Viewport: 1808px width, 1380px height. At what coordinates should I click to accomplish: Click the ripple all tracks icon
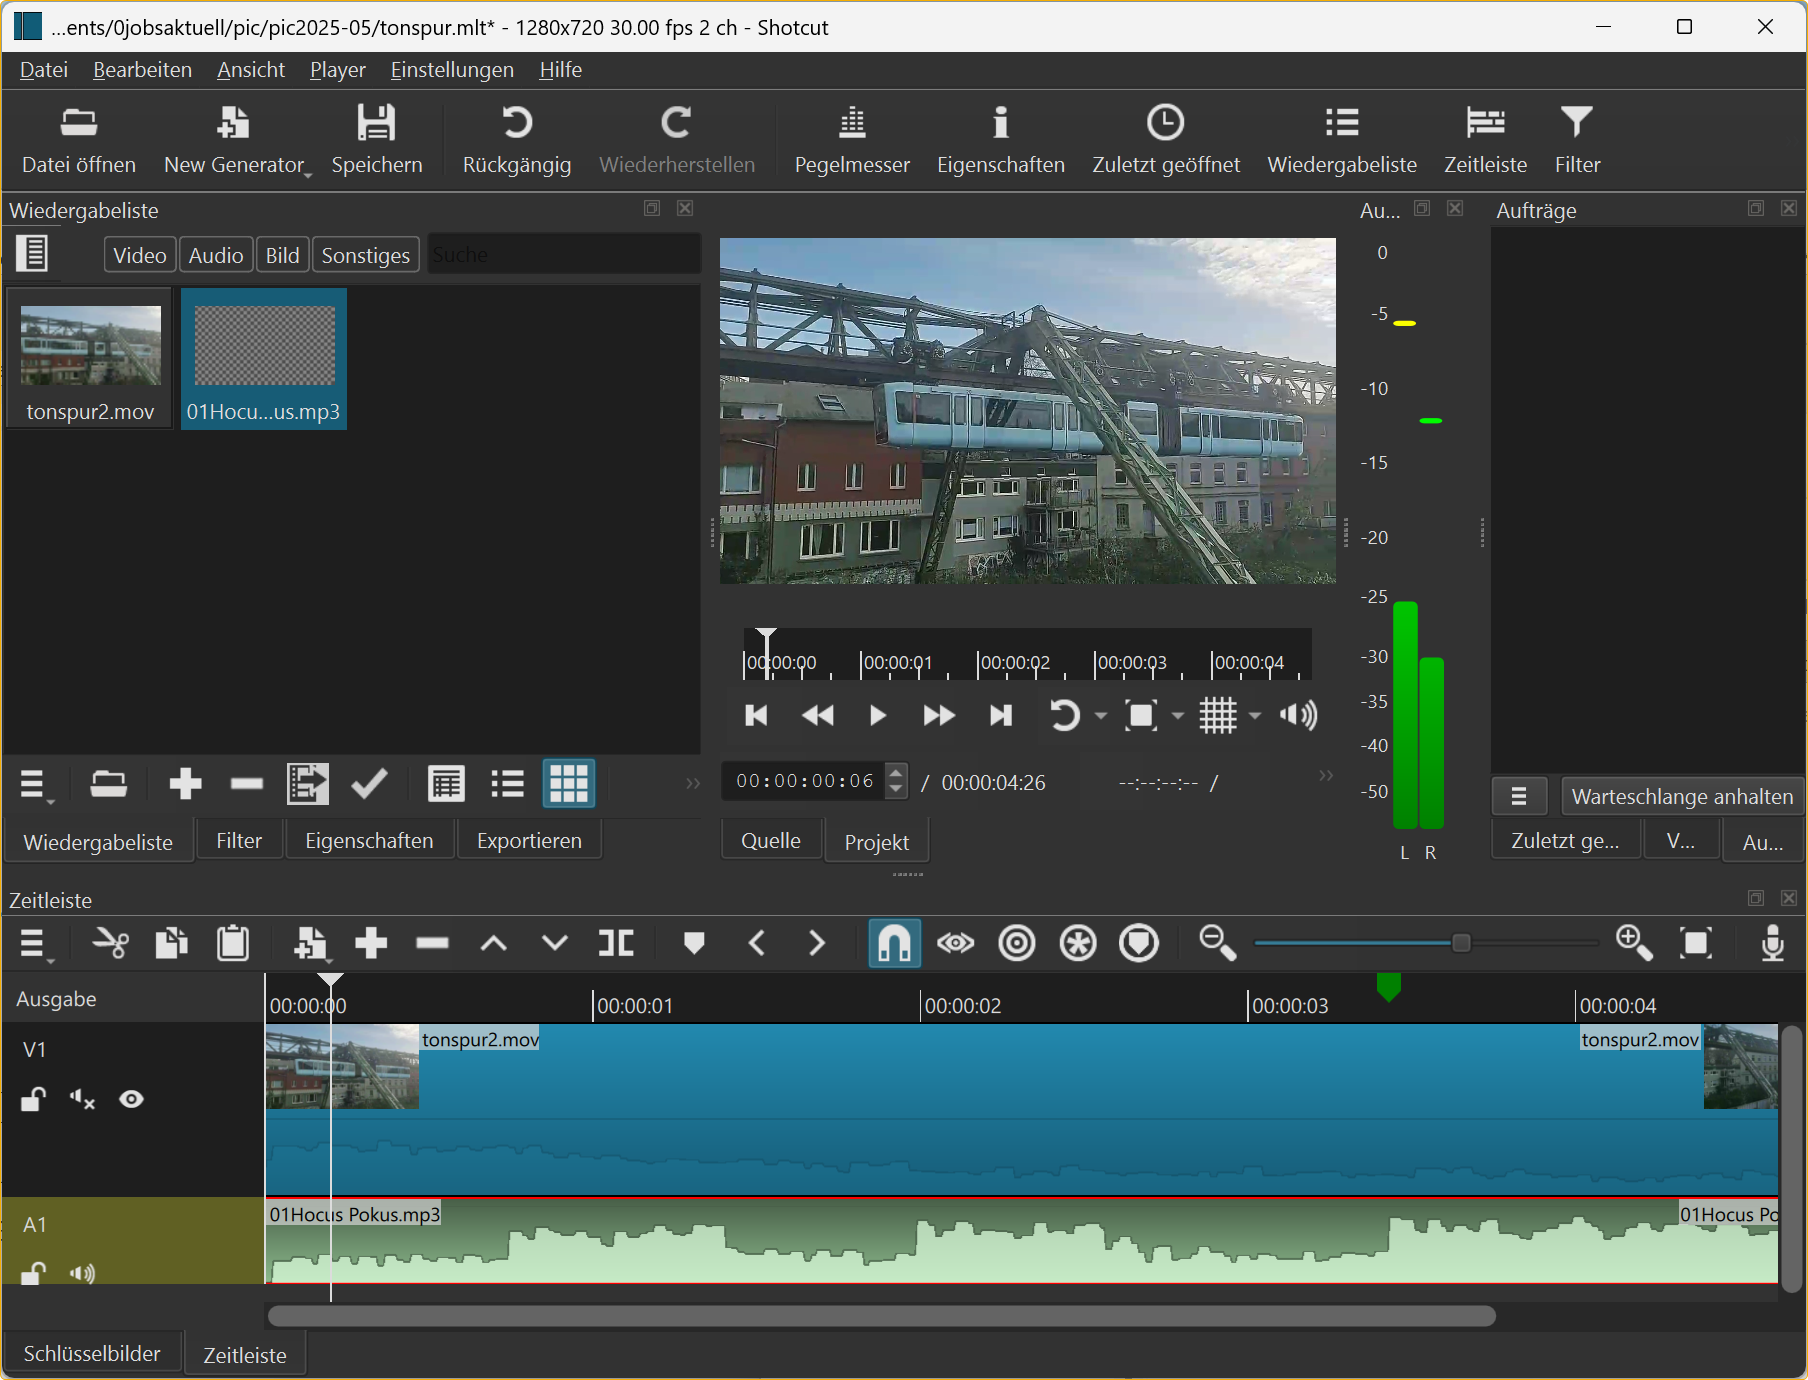coord(1078,943)
